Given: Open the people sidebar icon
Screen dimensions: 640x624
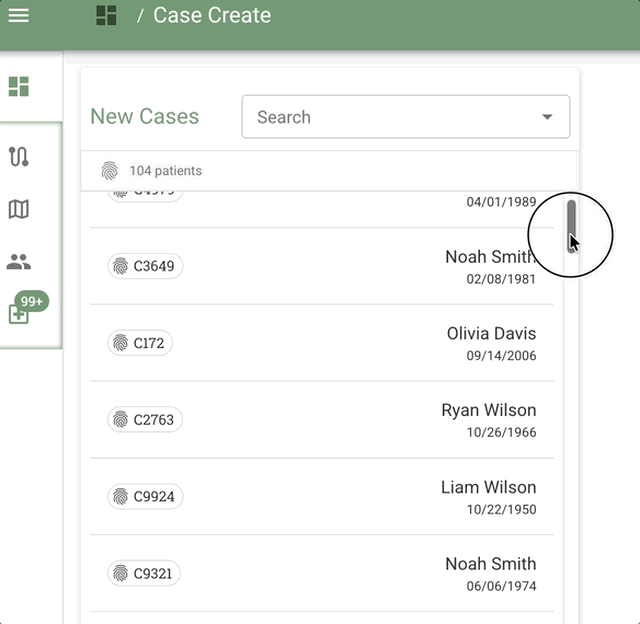Looking at the screenshot, I should [18, 262].
